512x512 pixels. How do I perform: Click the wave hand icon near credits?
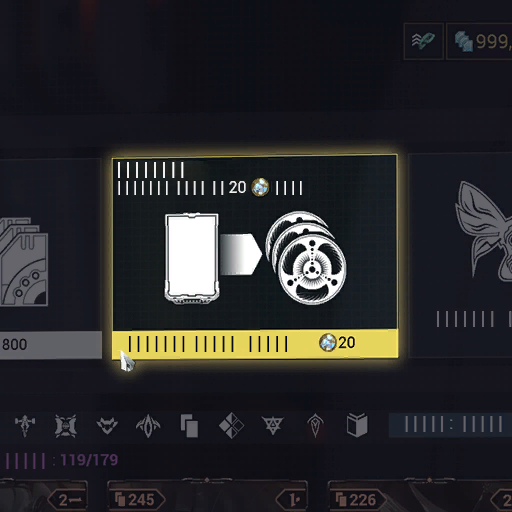(x=423, y=41)
